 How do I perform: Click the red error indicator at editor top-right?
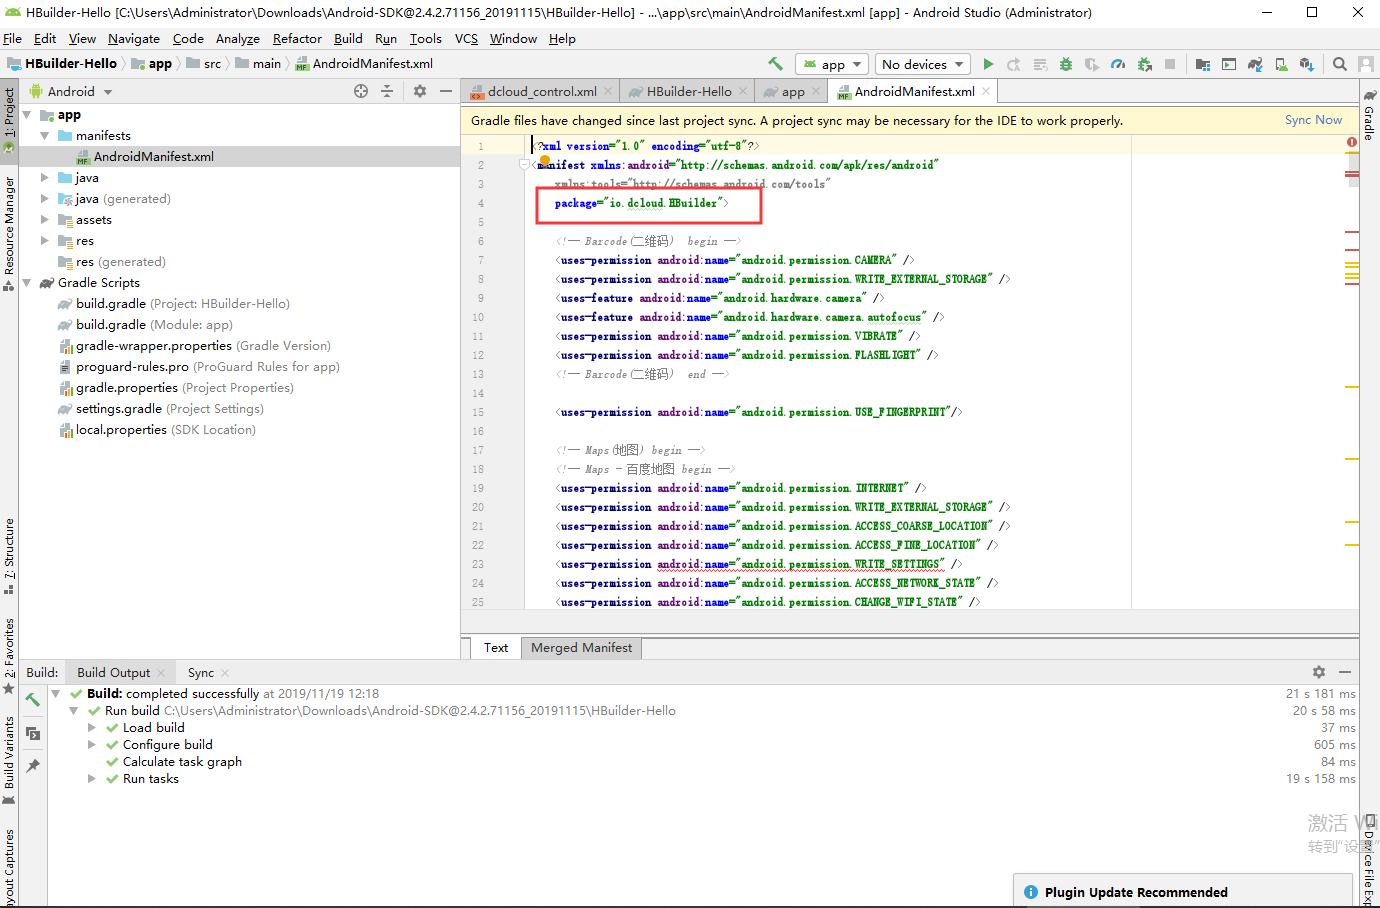coord(1352,142)
